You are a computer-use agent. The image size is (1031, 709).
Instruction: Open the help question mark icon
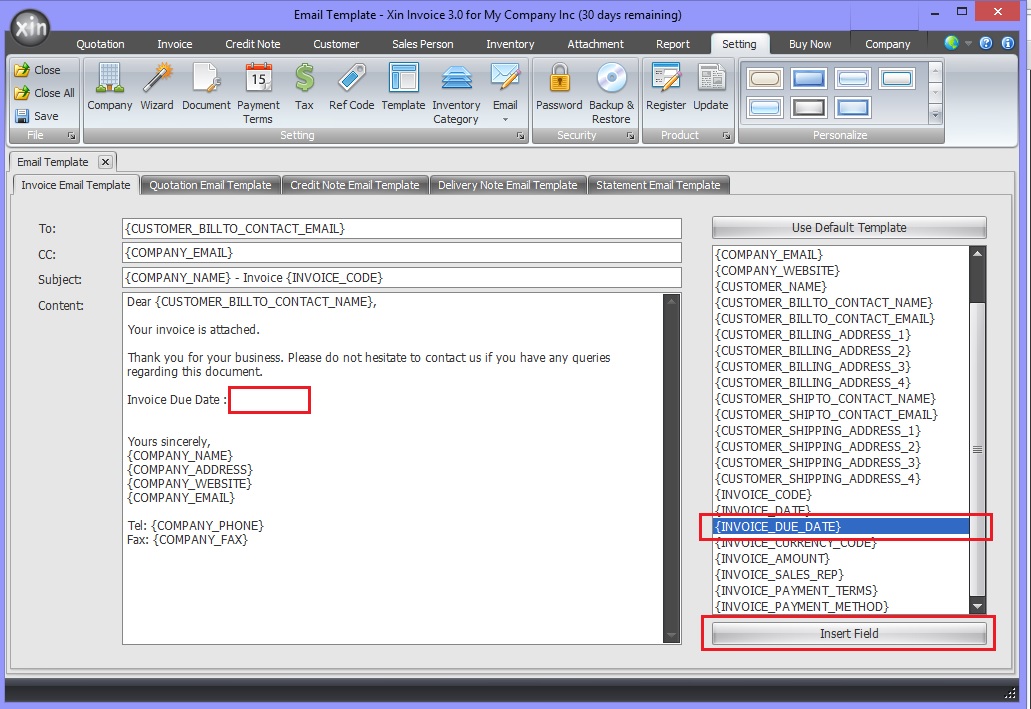pyautogui.click(x=986, y=43)
